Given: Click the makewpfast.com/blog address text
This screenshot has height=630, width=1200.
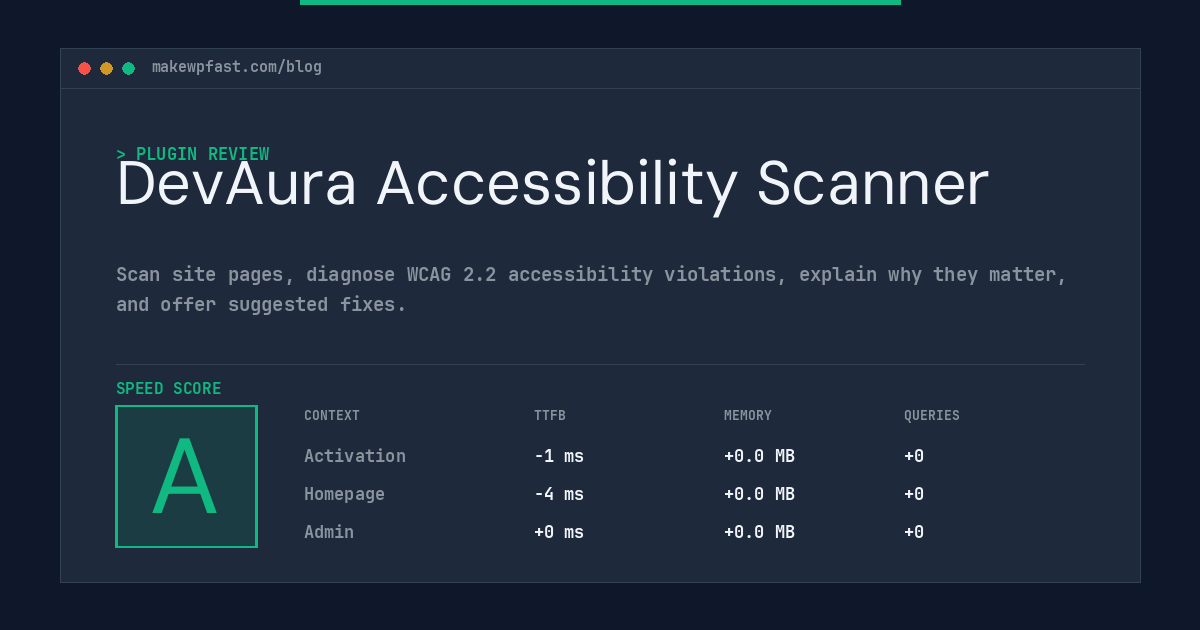Looking at the screenshot, I should pyautogui.click(x=237, y=67).
